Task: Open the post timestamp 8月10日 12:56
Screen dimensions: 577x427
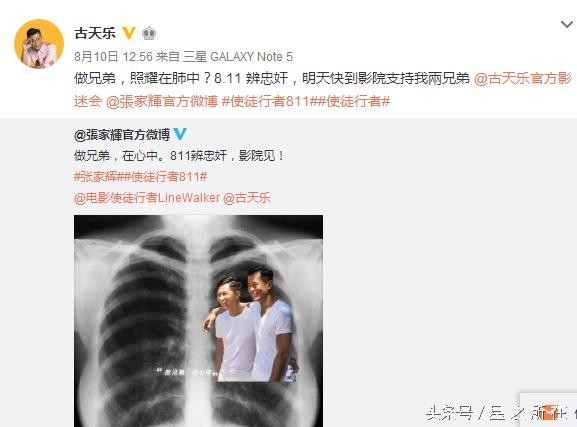Action: click(113, 57)
